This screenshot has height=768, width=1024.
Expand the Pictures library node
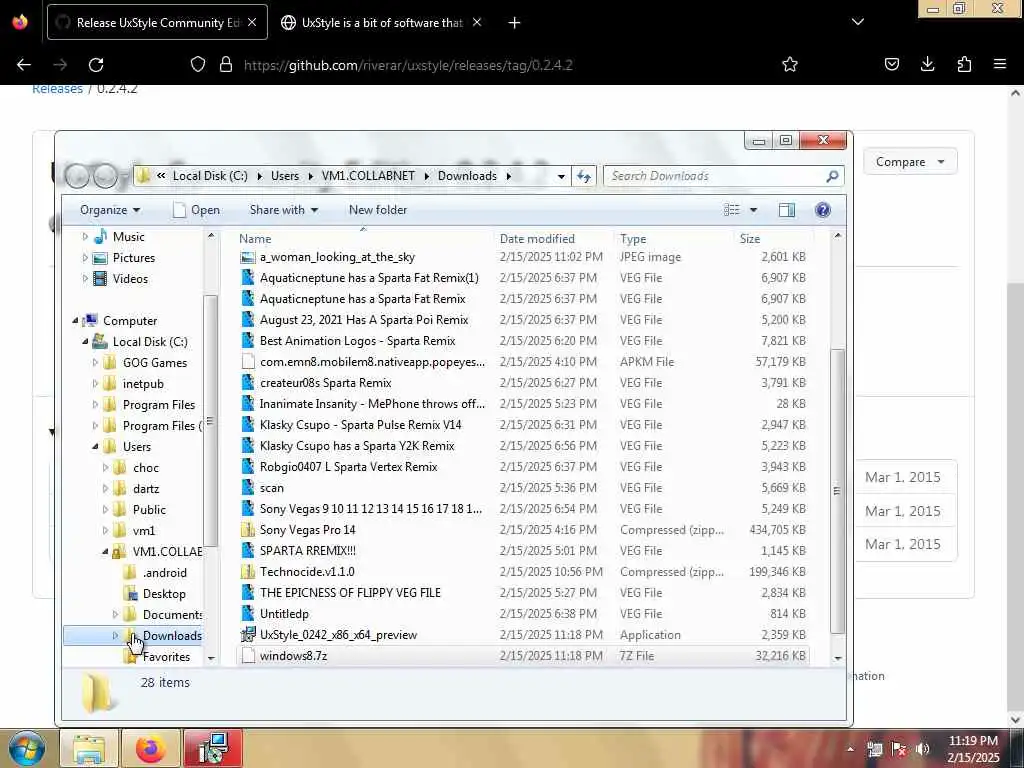tap(85, 258)
